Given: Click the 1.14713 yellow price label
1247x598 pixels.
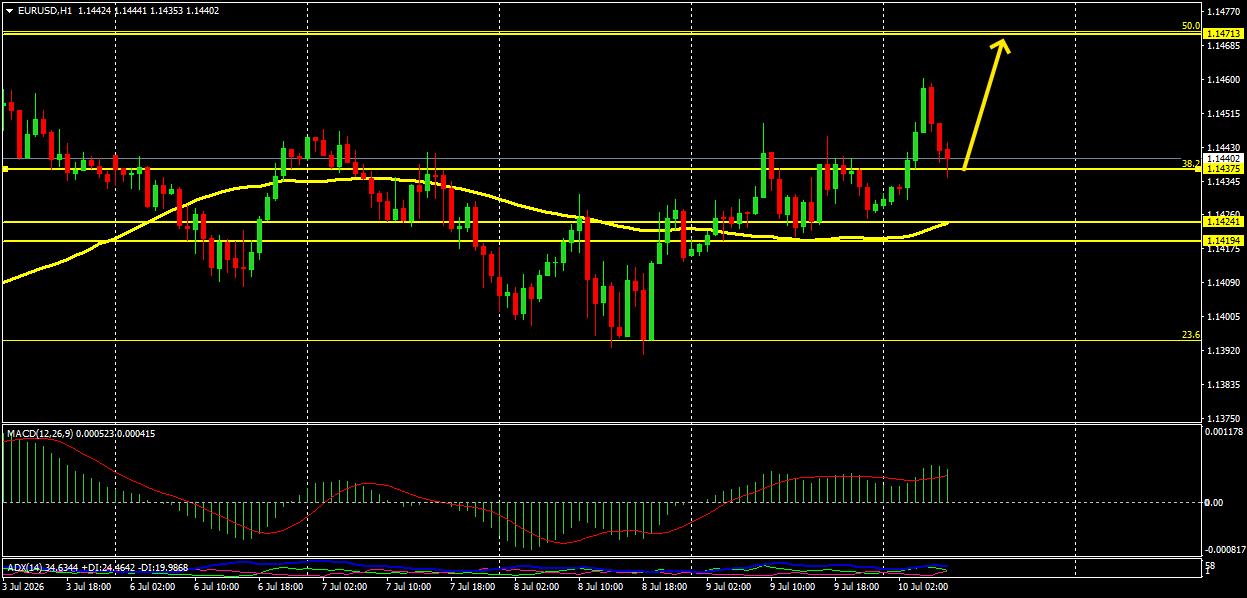Looking at the screenshot, I should click(x=1223, y=34).
